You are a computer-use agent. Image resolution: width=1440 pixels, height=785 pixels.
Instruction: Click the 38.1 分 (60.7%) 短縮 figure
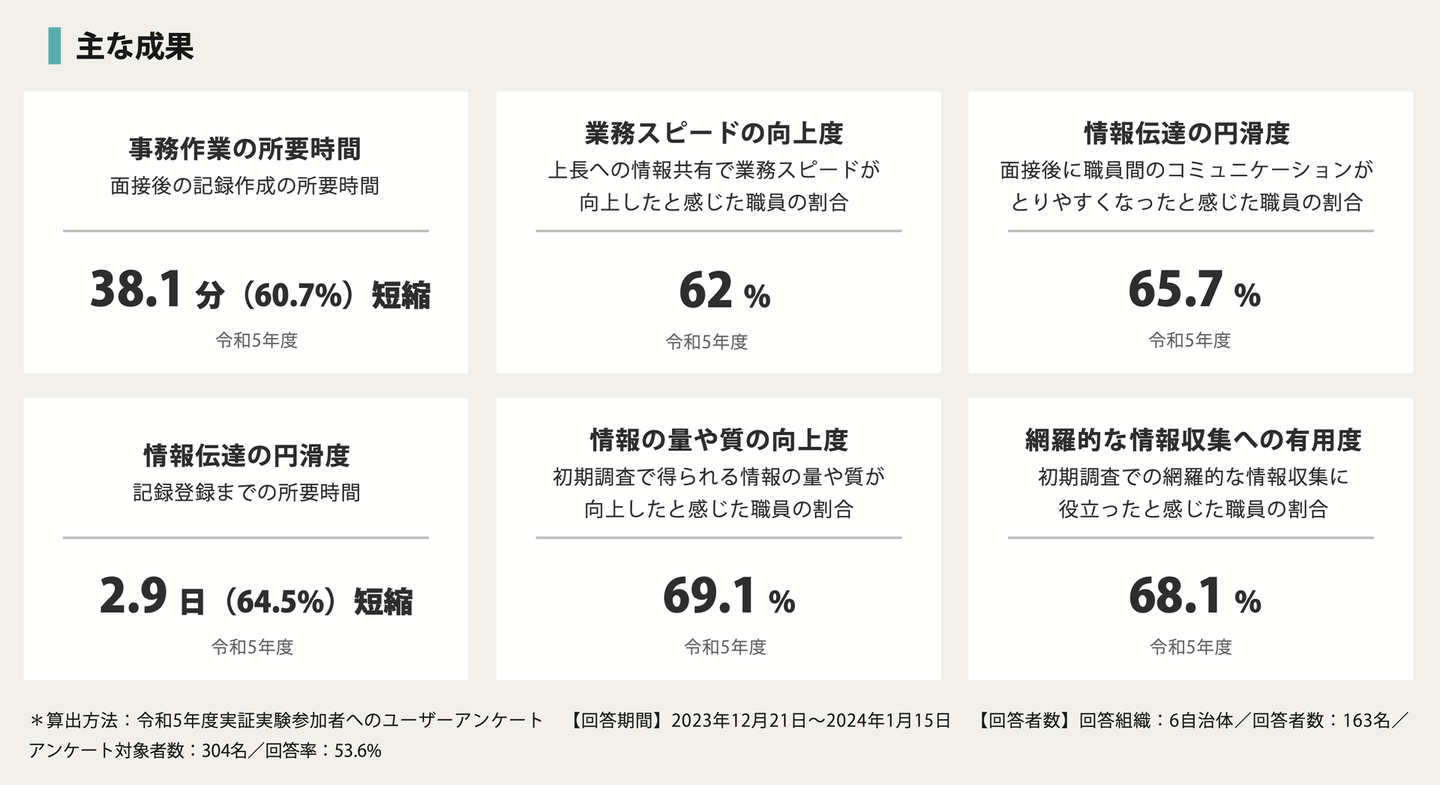click(x=260, y=292)
